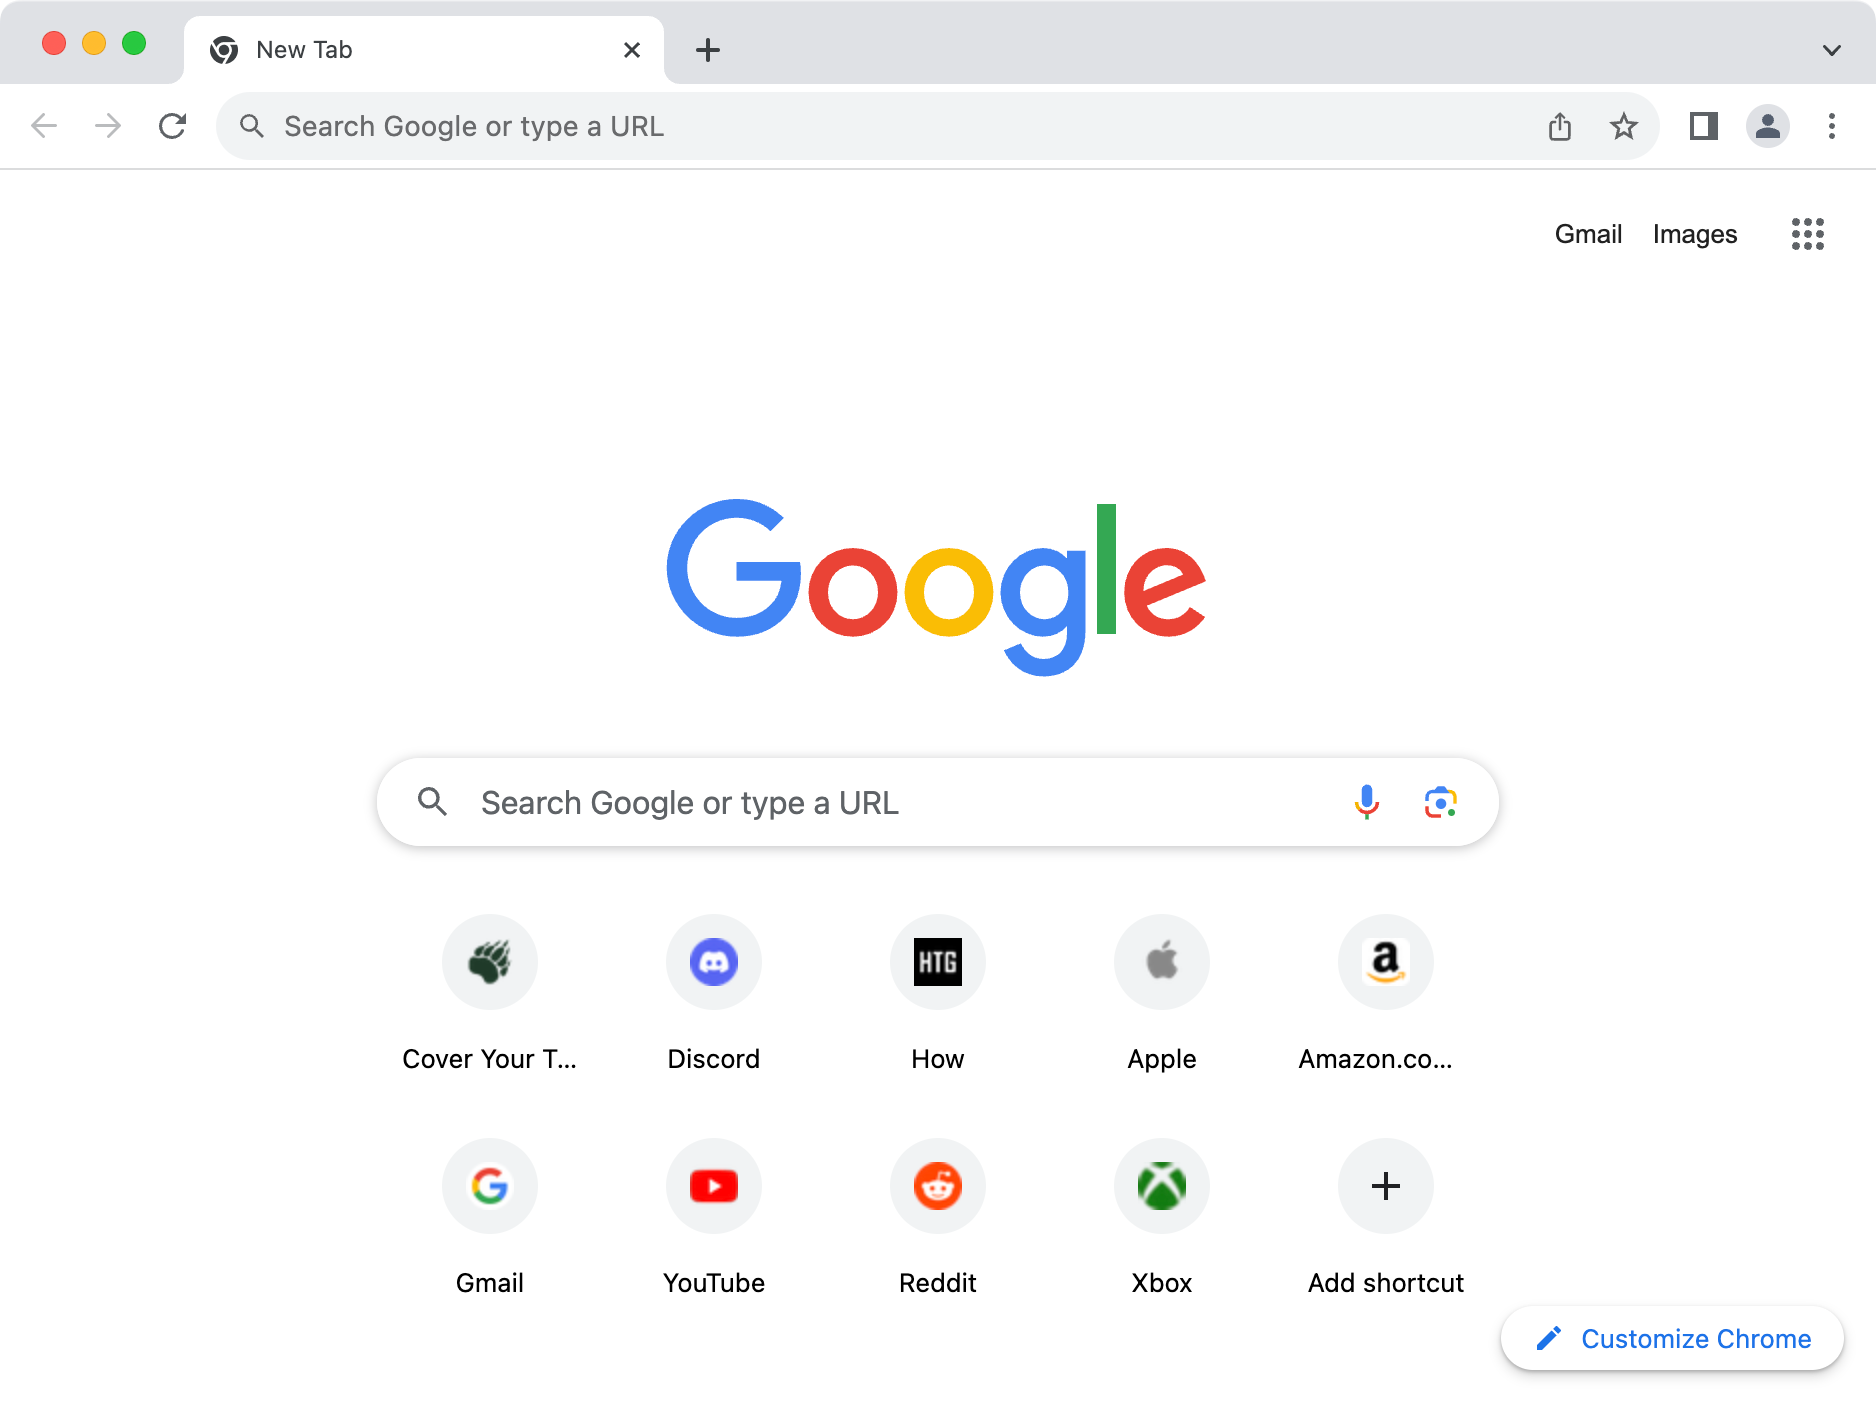Click the Google search box on page

tap(900, 802)
